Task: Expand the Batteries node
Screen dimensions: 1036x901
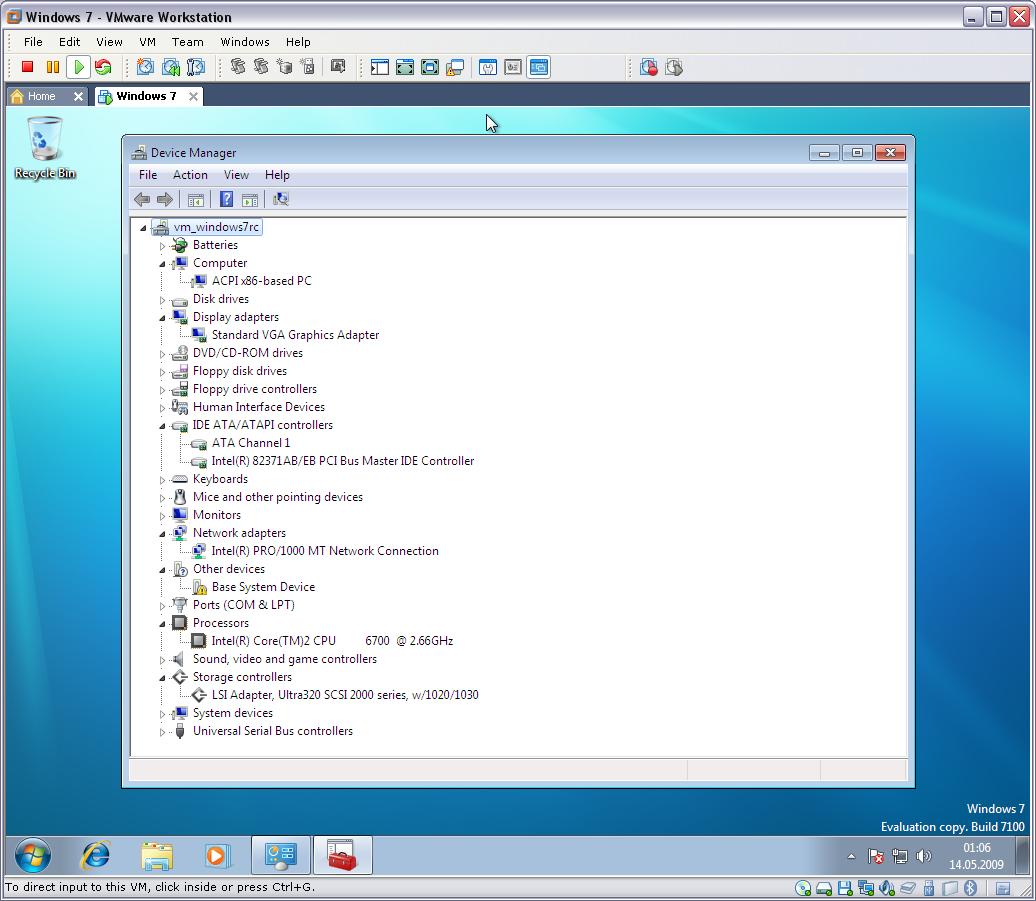Action: [163, 246]
